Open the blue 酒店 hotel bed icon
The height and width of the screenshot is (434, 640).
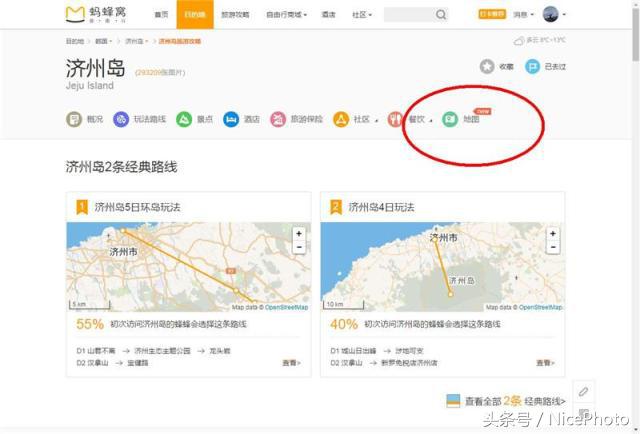point(231,119)
